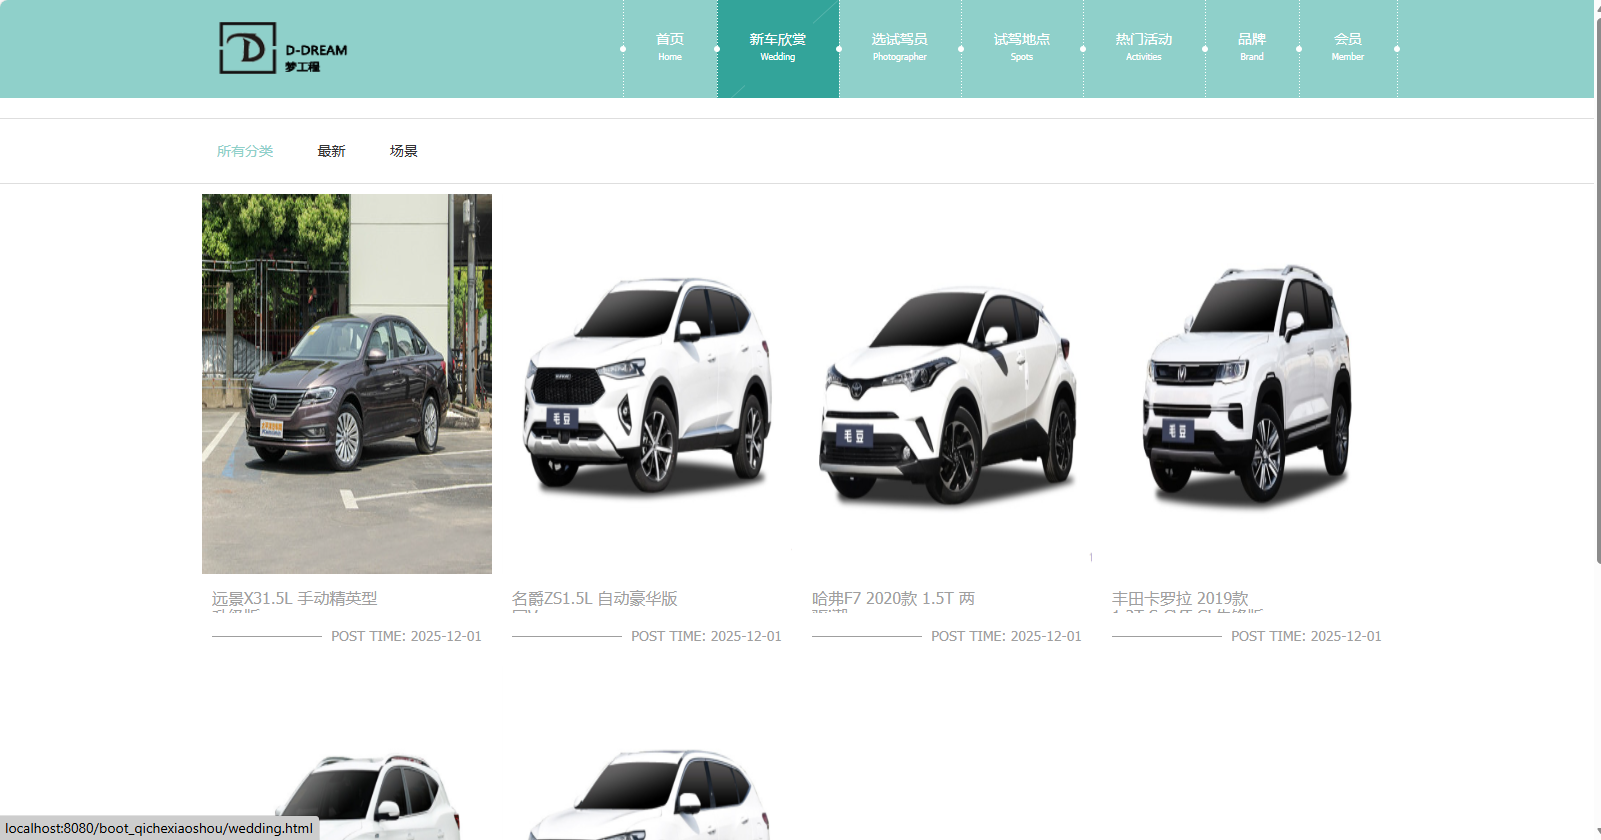Viewport: 1601px width, 840px height.
Task: Filter the car list by 最新
Action: [x=331, y=151]
